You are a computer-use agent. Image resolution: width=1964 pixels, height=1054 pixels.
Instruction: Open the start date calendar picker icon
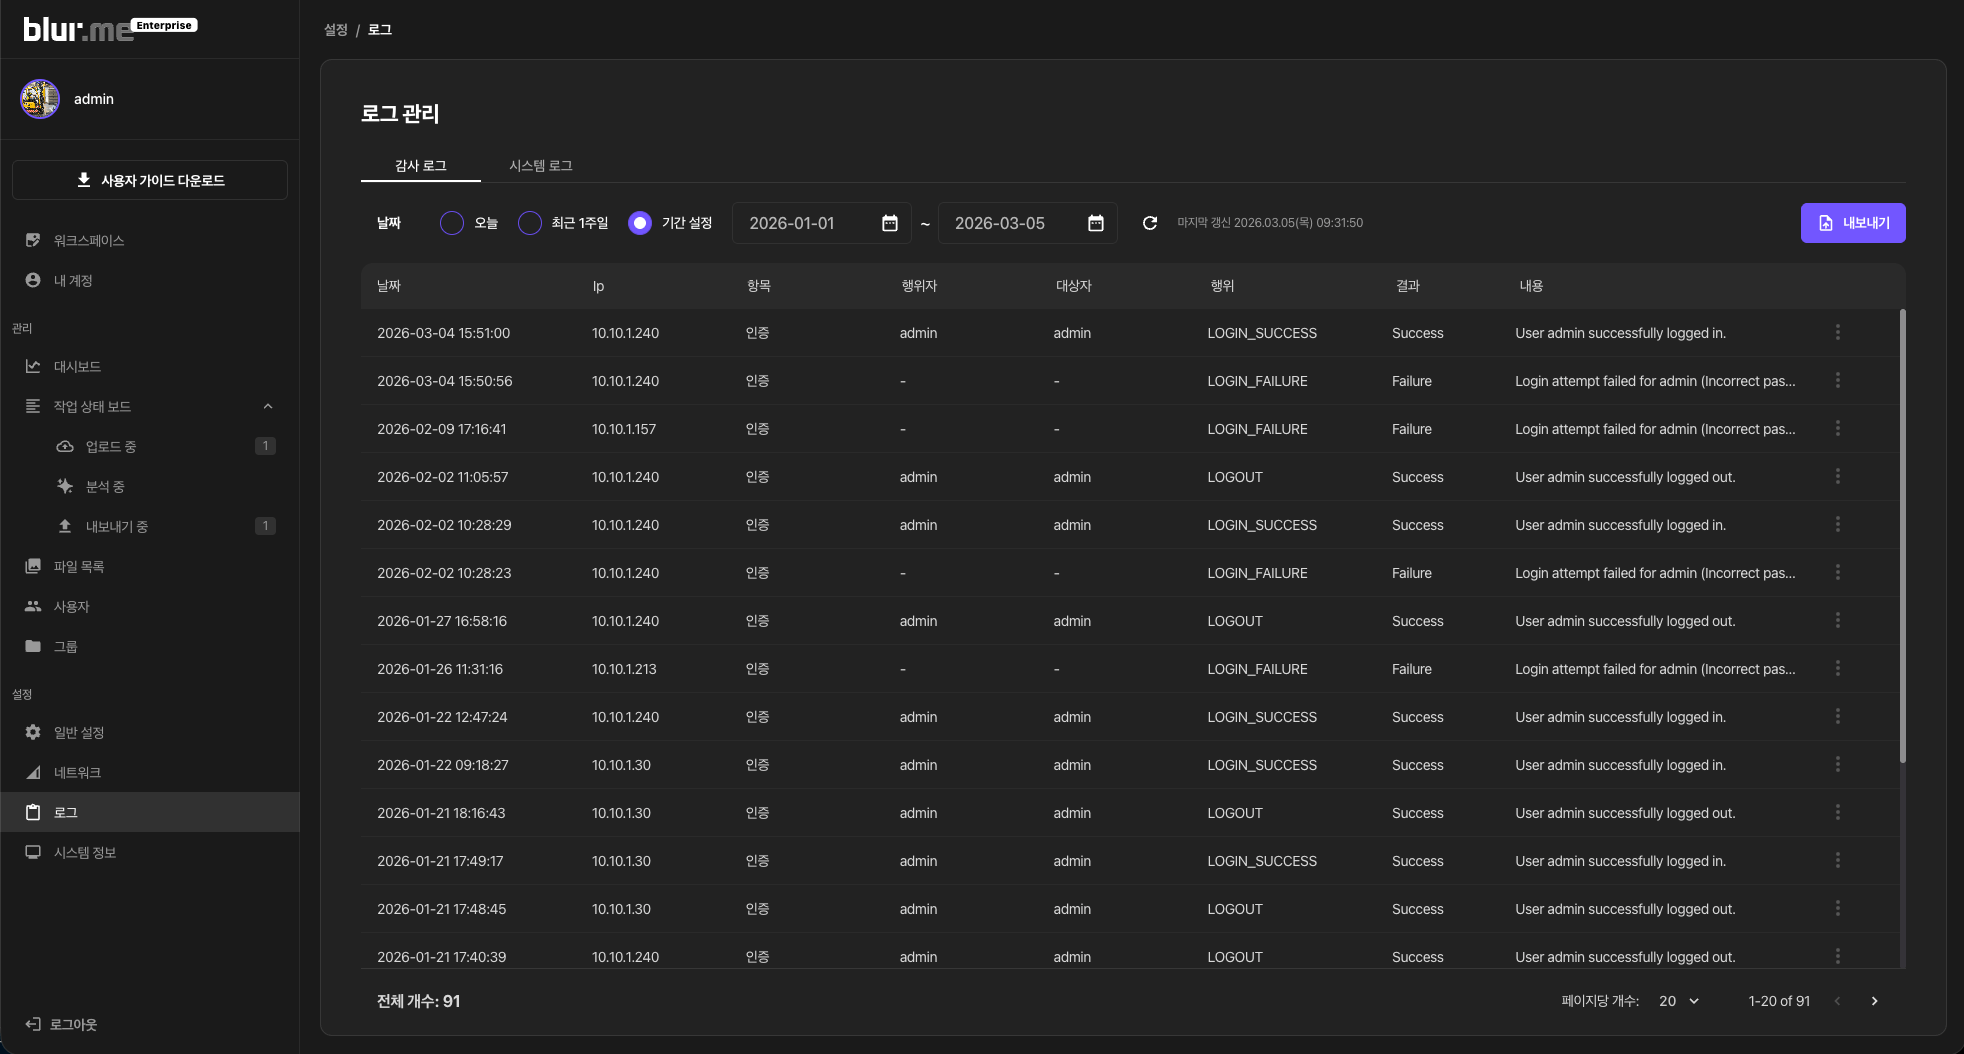(x=889, y=223)
